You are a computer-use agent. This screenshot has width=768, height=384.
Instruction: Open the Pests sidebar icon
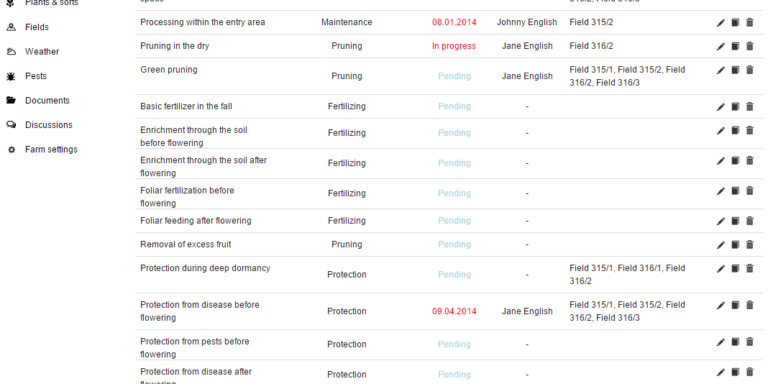[11, 76]
